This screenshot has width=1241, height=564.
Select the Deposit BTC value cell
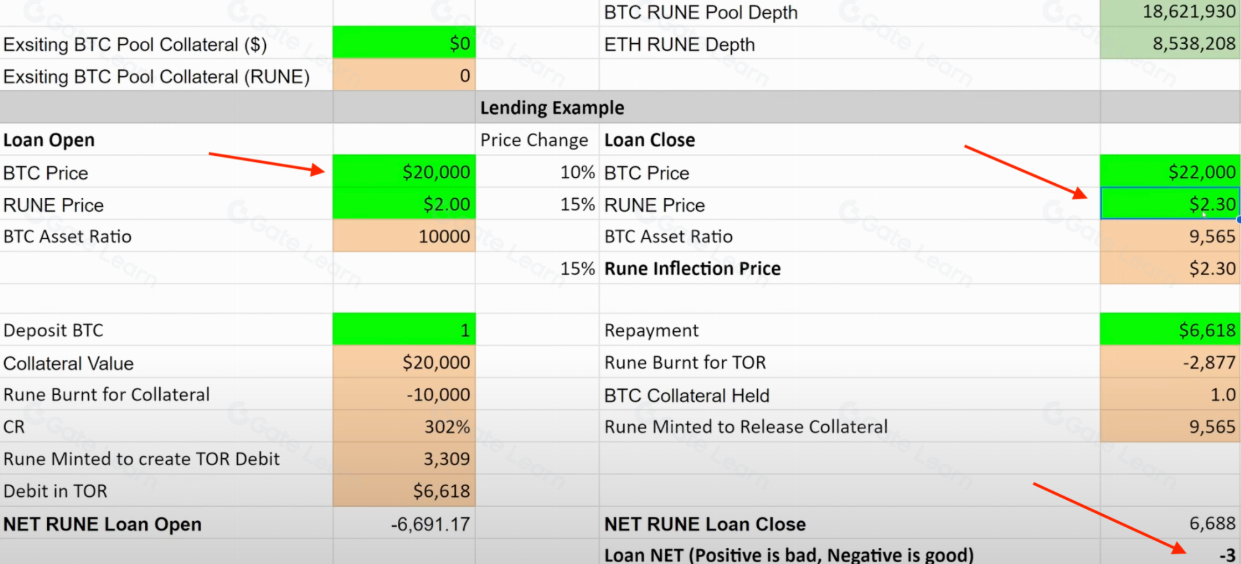click(404, 330)
